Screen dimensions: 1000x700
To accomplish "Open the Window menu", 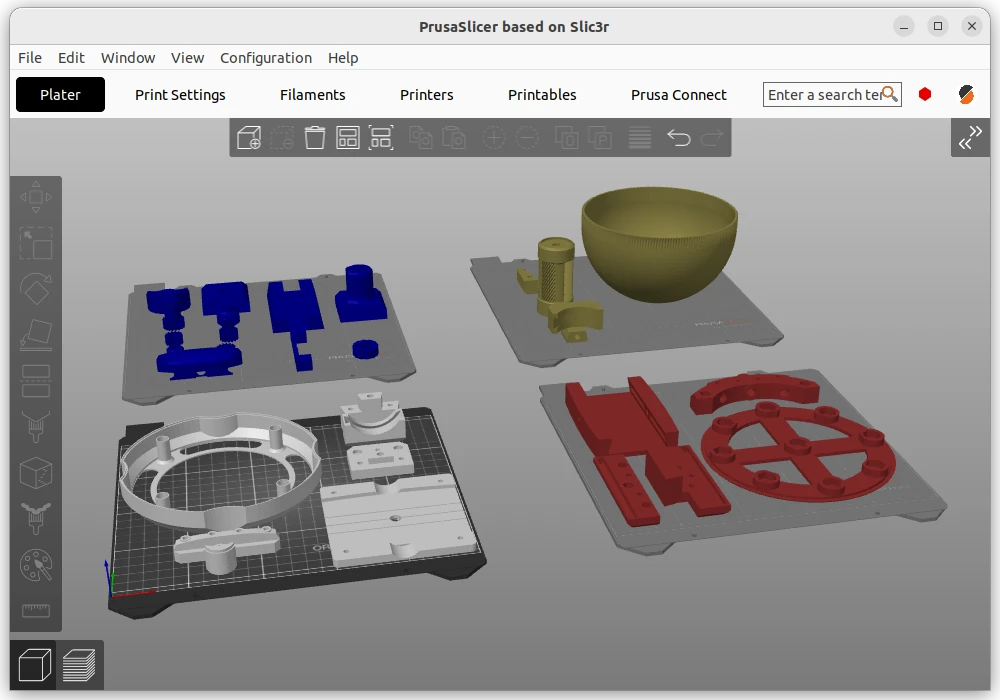I will point(128,58).
